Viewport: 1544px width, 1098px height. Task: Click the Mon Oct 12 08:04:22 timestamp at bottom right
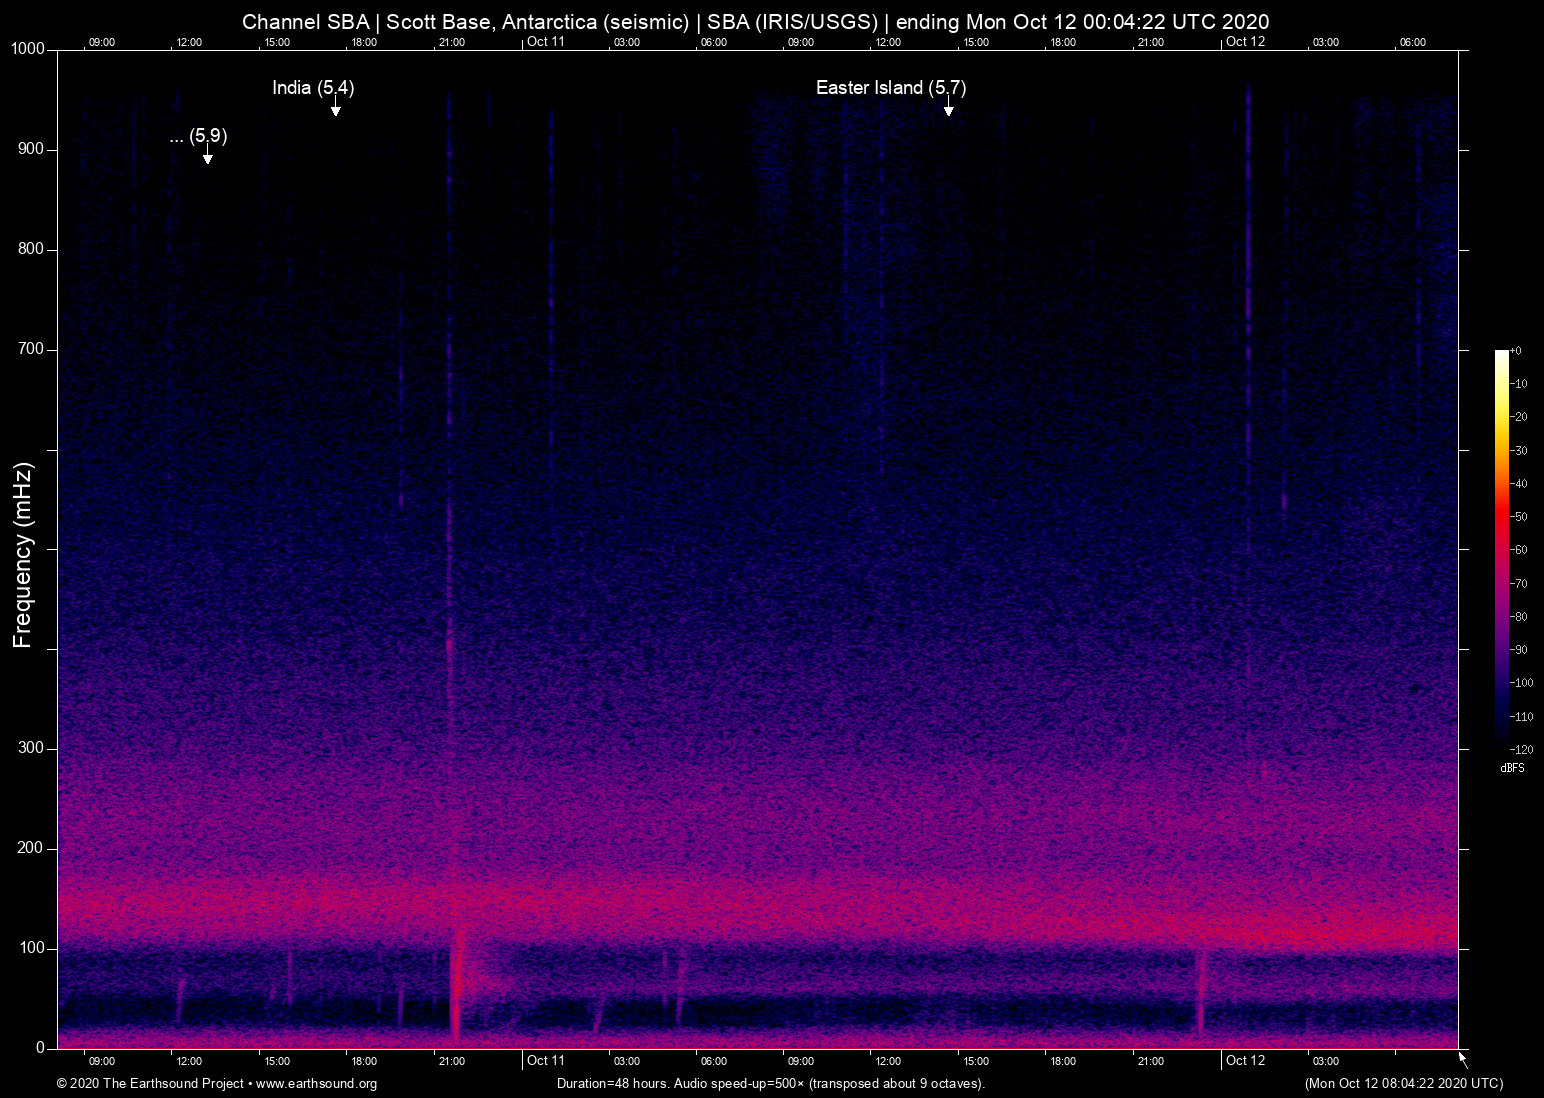click(1403, 1084)
